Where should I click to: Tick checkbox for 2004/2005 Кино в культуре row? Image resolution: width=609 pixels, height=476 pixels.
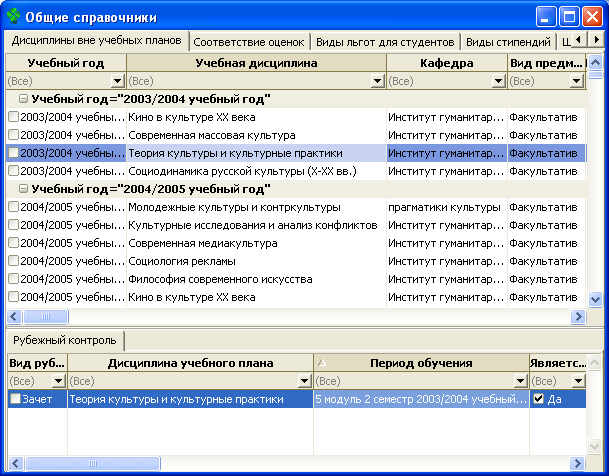click(14, 297)
